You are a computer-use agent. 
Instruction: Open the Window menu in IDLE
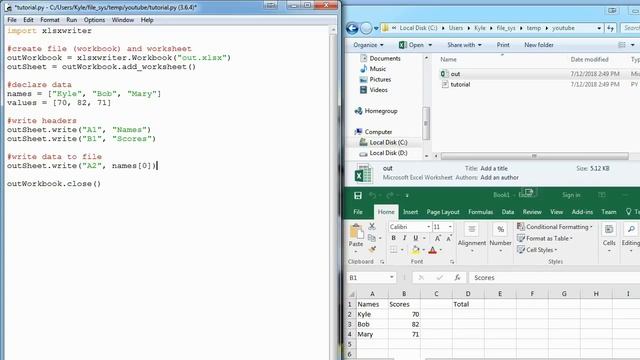point(122,20)
